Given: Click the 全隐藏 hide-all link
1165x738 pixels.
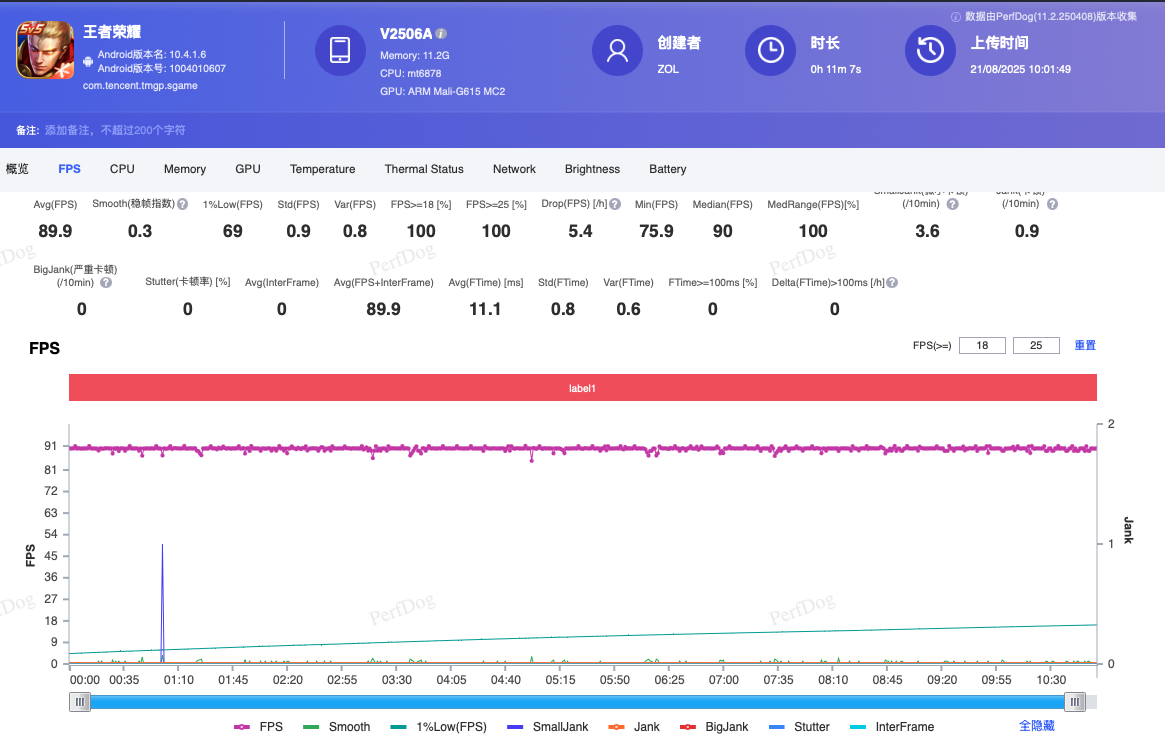Looking at the screenshot, I should 1036,726.
